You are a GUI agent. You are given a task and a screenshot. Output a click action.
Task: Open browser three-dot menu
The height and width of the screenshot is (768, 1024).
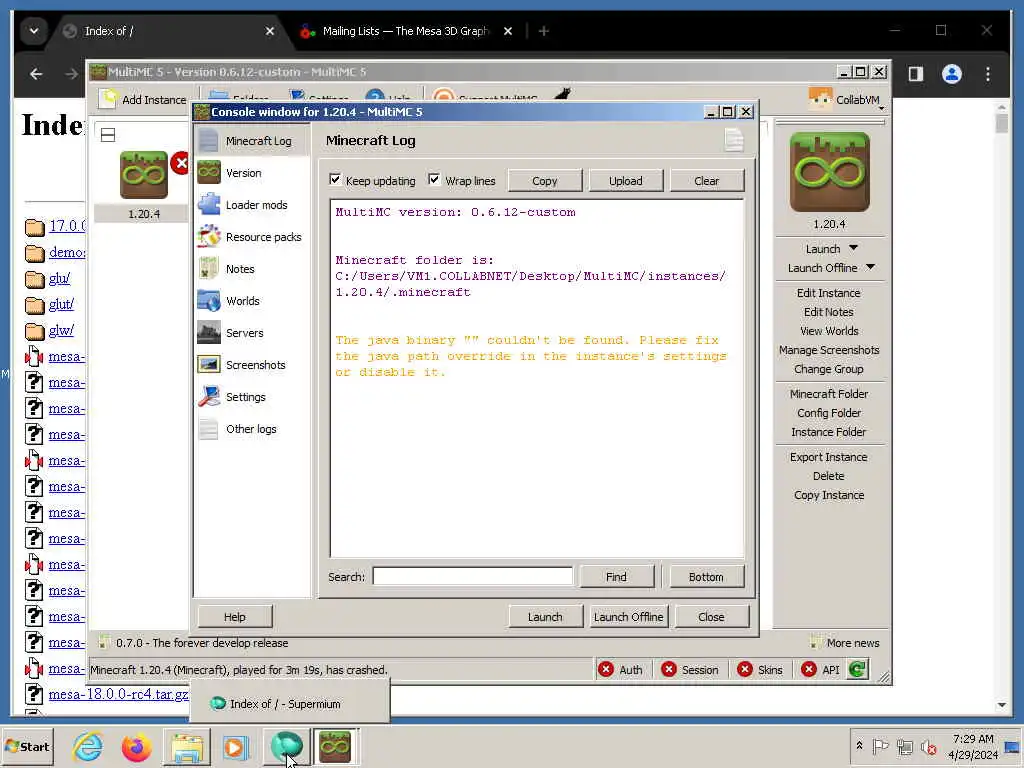[x=987, y=74]
